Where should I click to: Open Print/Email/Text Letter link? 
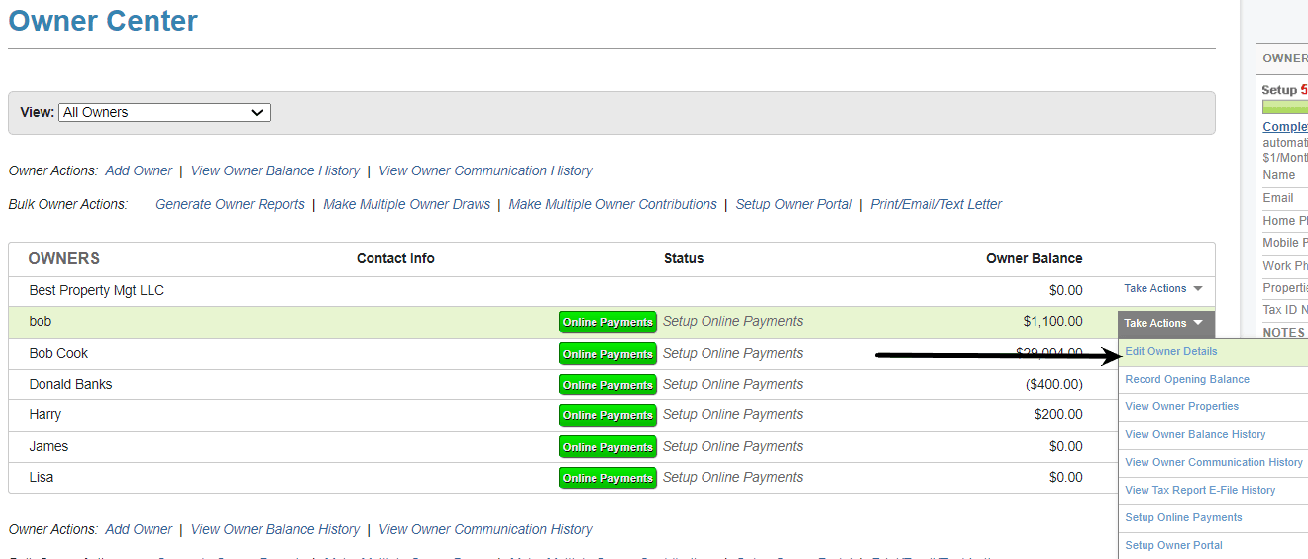[x=936, y=204]
